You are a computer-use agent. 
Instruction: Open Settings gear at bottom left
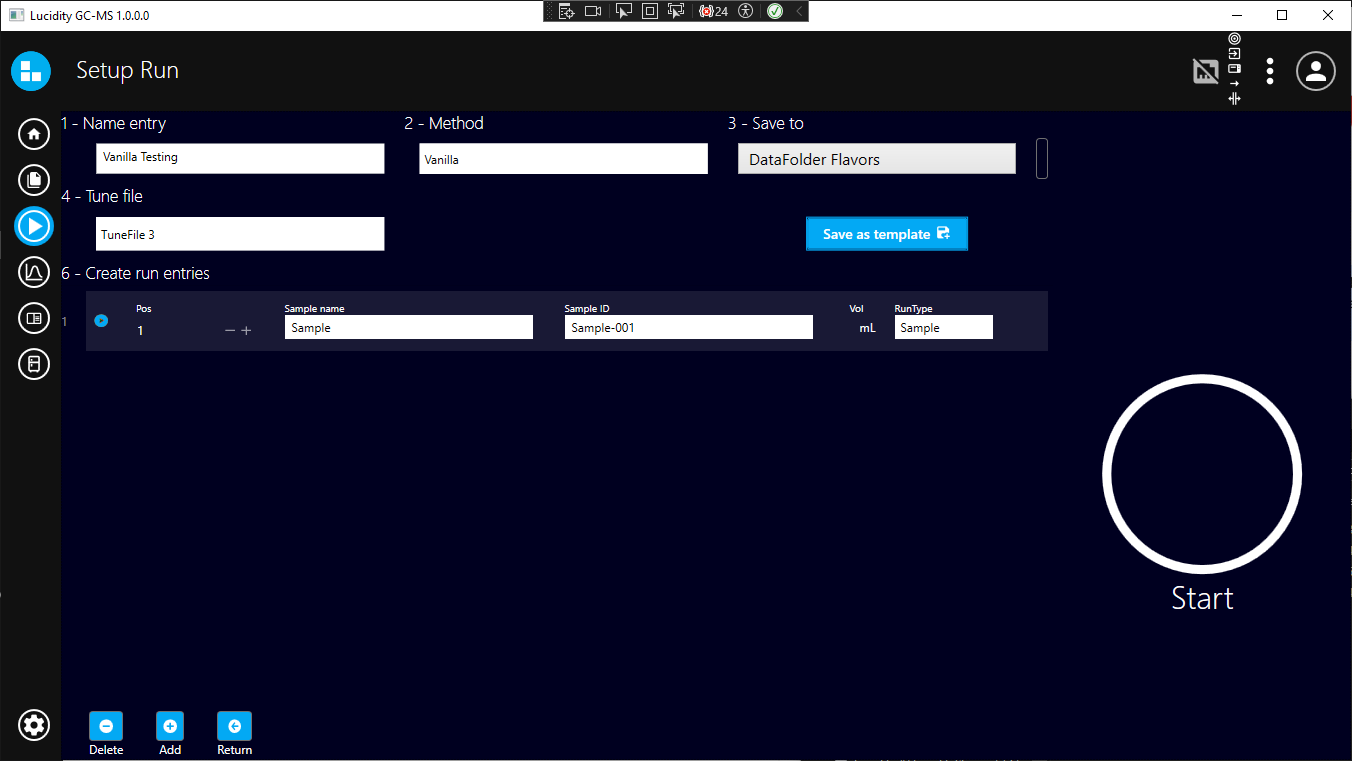coord(34,725)
